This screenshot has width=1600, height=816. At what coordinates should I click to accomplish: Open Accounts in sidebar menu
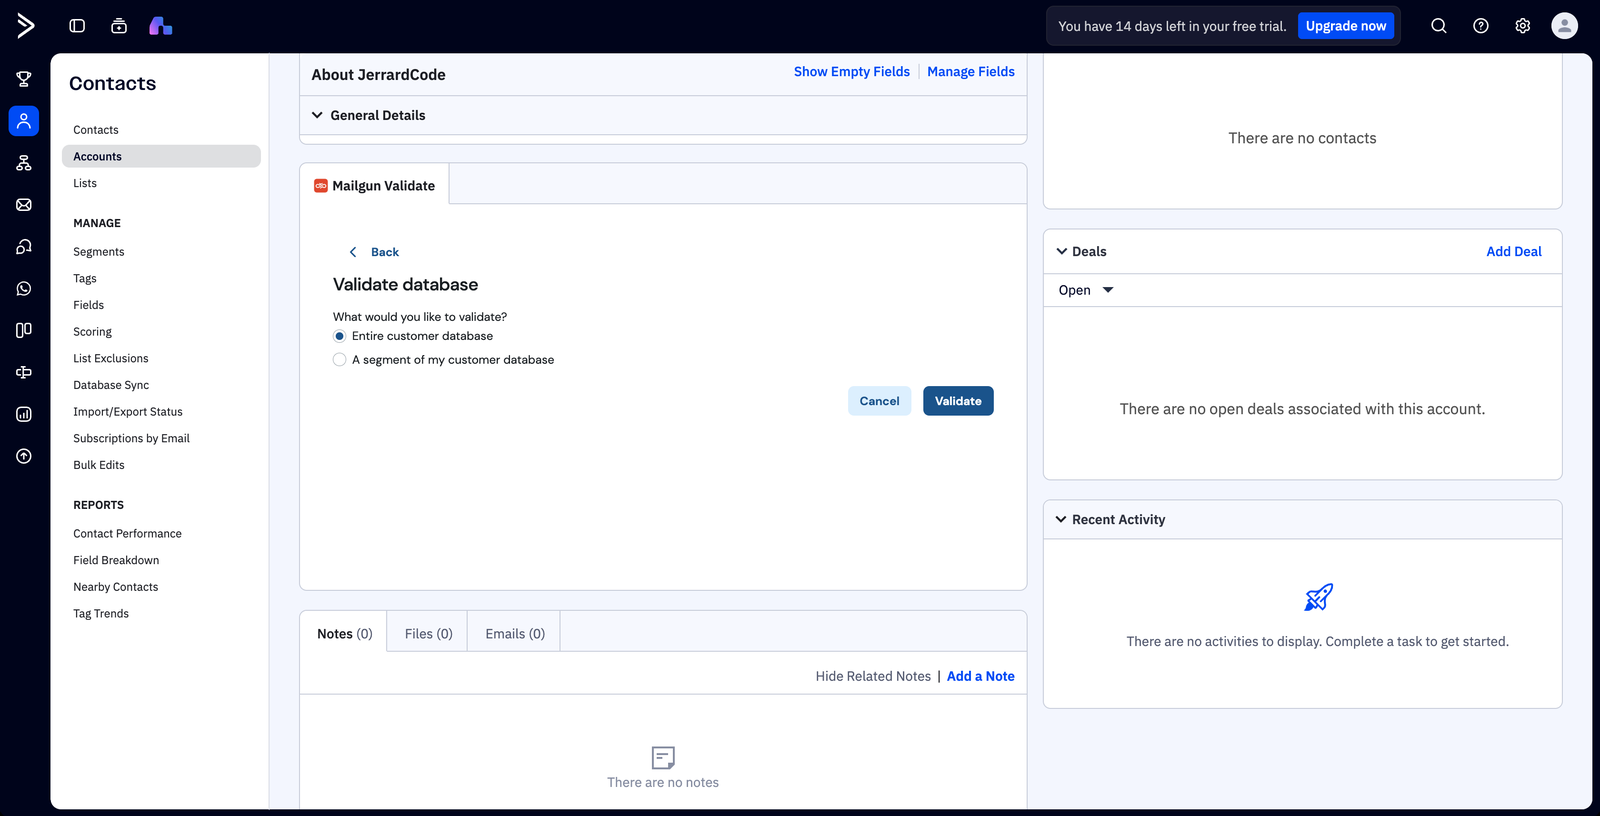[x=161, y=156]
